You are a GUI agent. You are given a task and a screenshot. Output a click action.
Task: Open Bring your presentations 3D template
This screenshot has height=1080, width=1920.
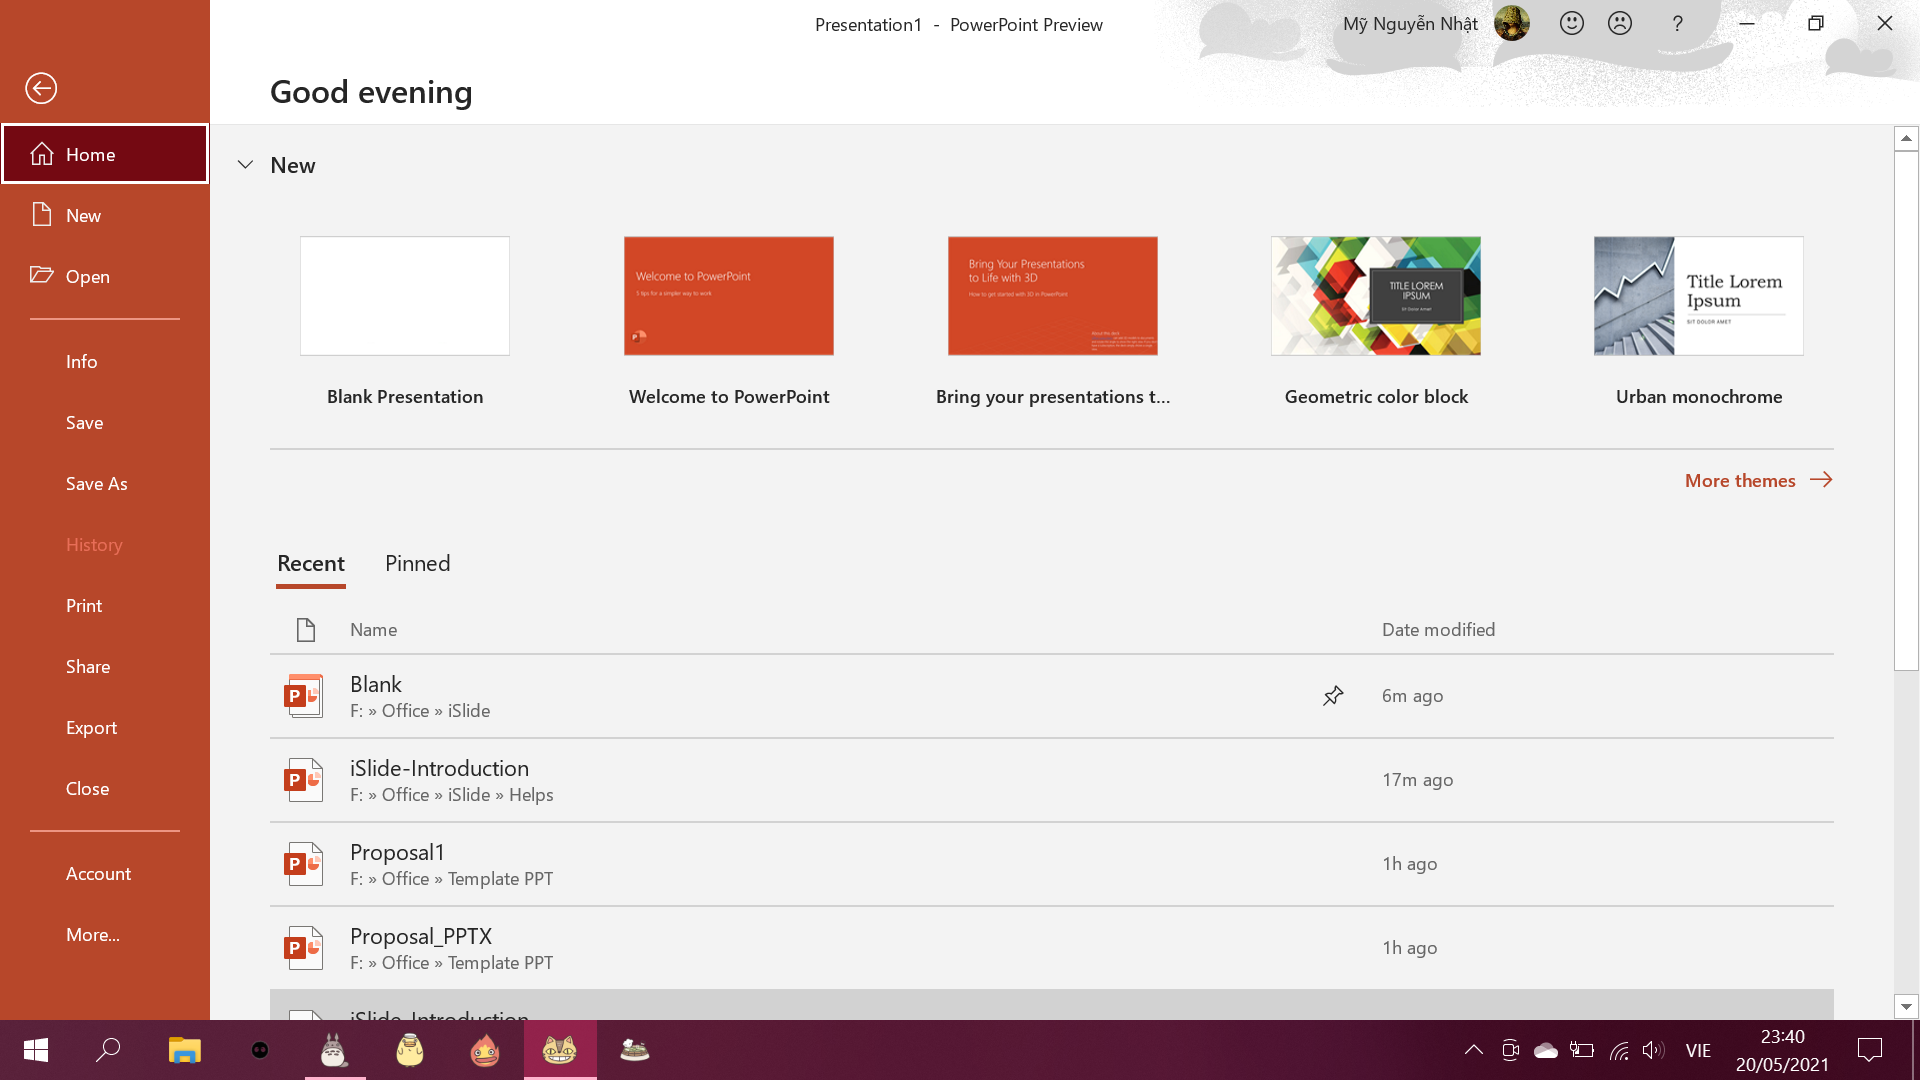[1053, 296]
